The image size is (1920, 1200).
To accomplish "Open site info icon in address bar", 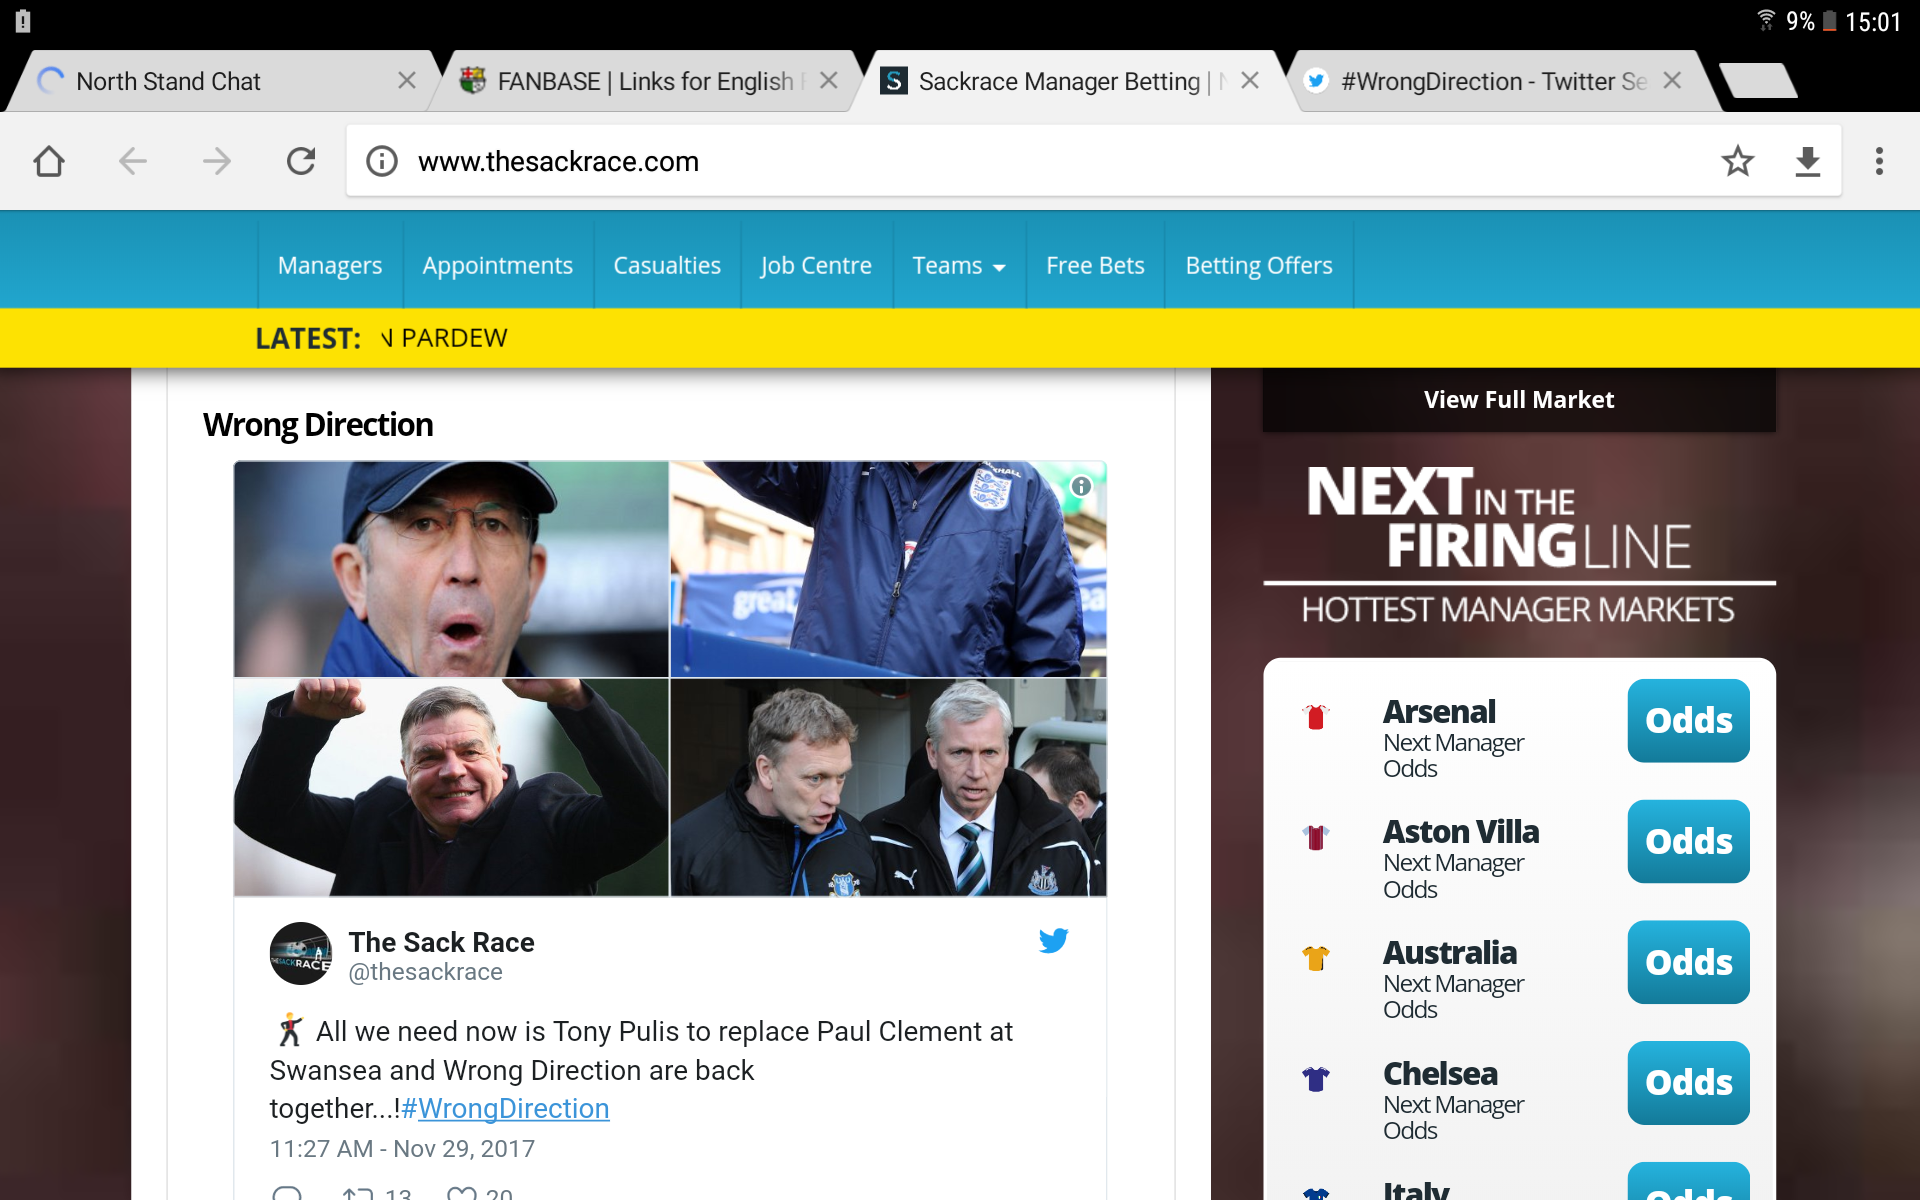I will coord(381,161).
